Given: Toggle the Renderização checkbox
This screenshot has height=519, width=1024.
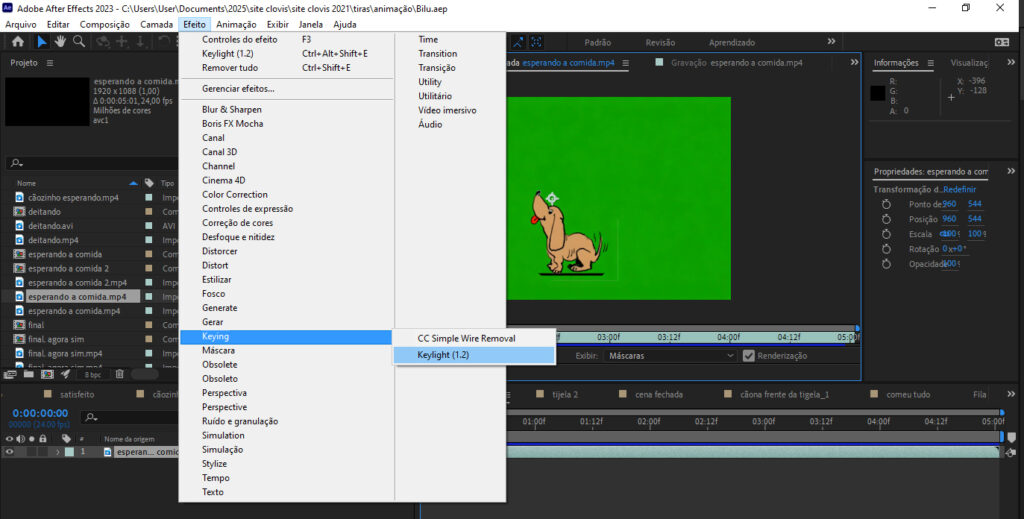Looking at the screenshot, I should tap(748, 356).
